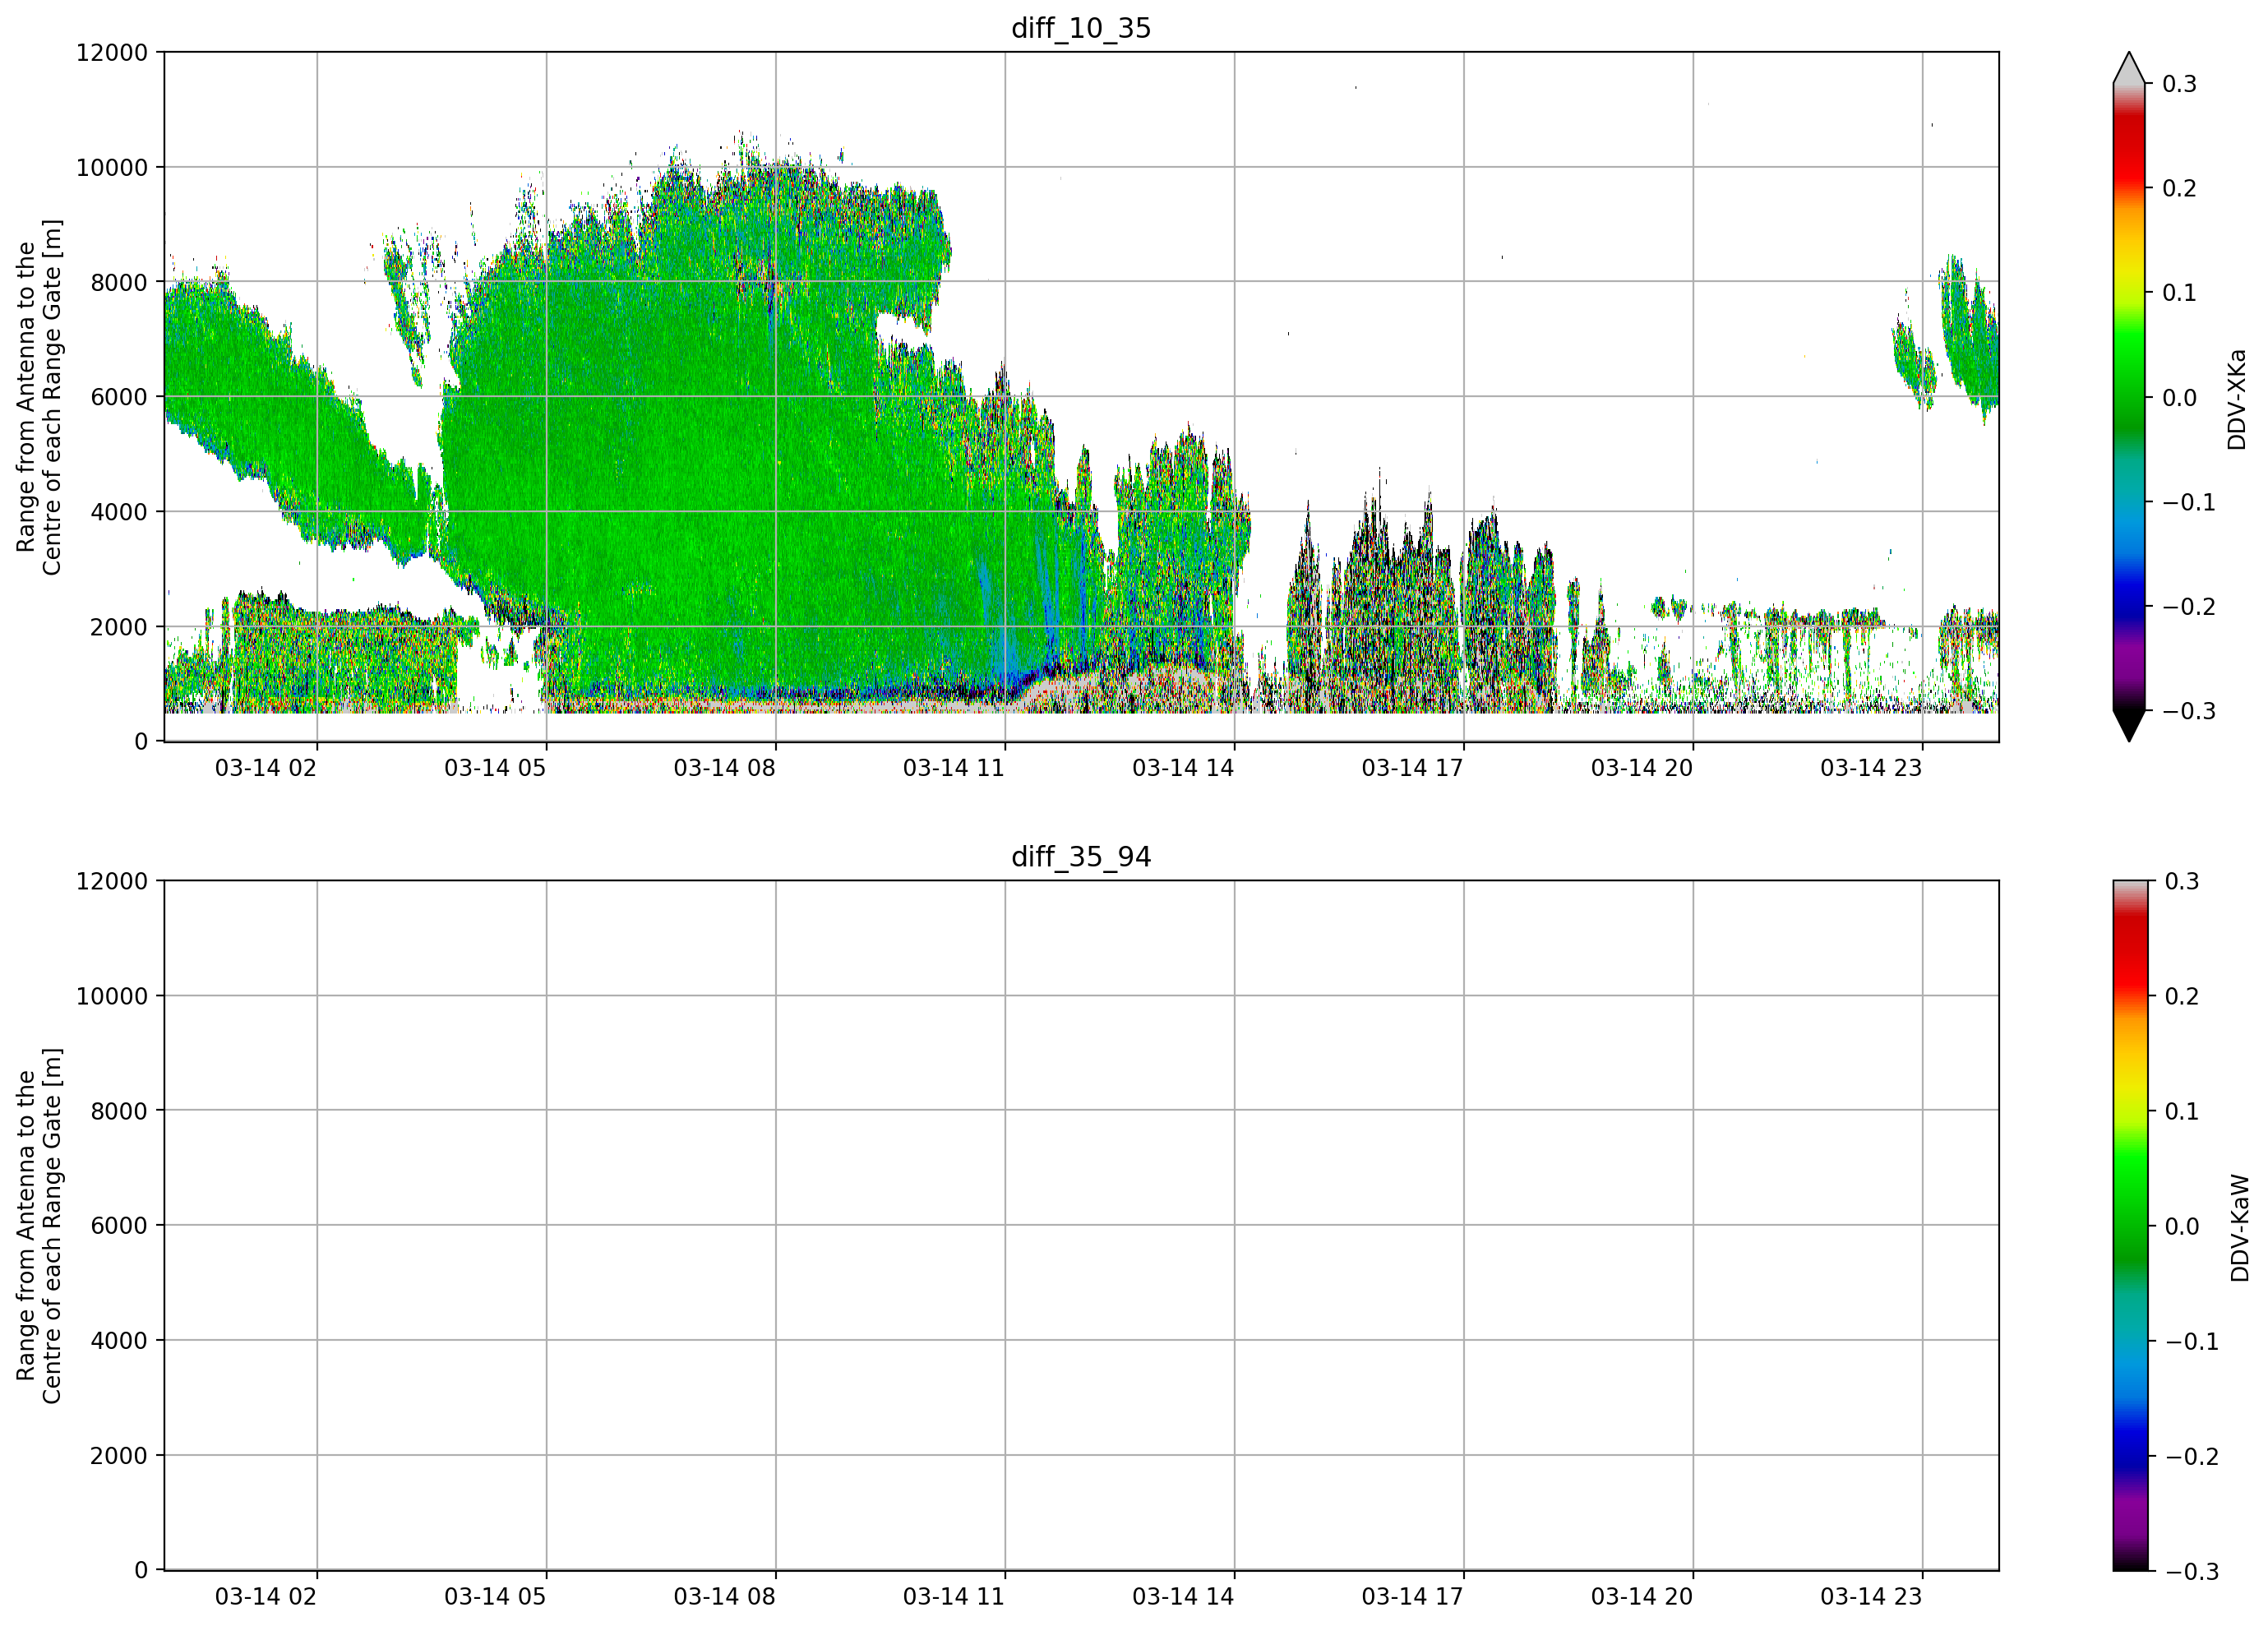Click the 2000 y-tick of diff_10_35

(x=119, y=627)
